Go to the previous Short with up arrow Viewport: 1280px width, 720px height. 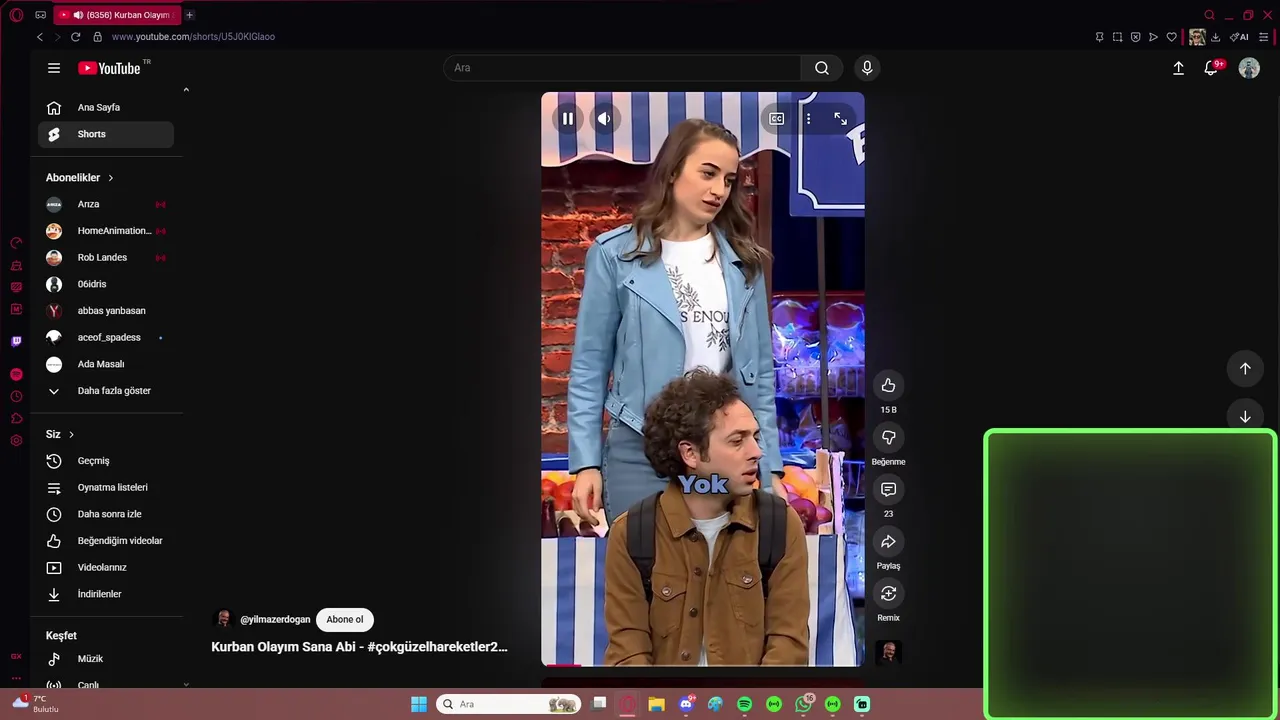pos(1245,368)
